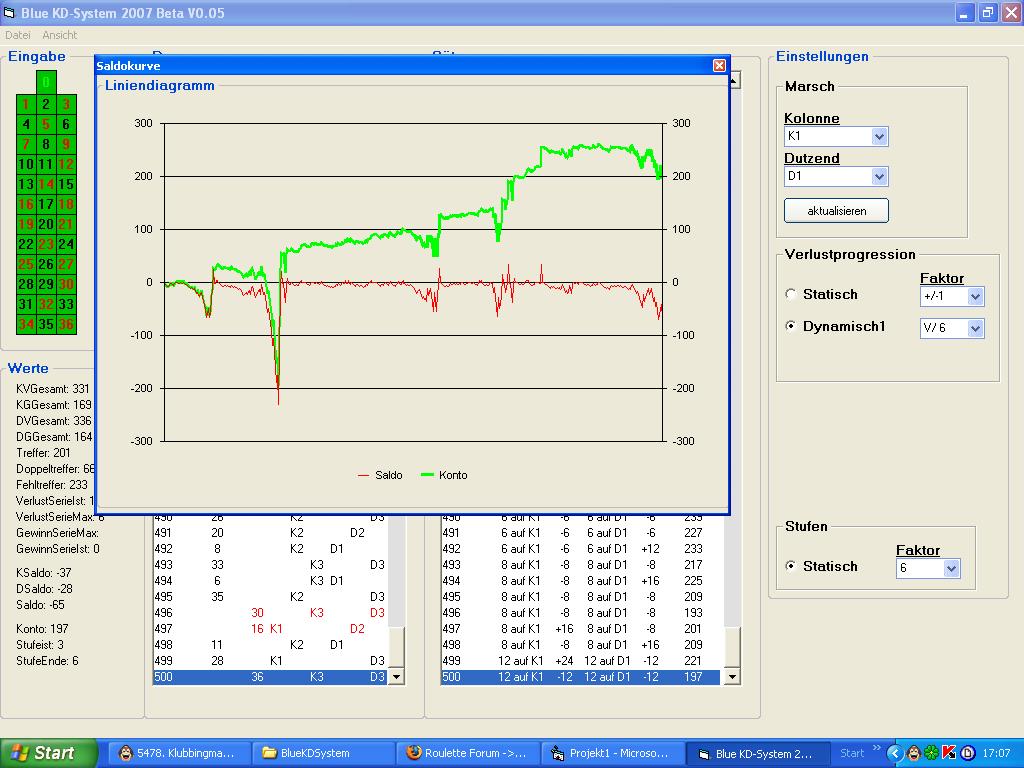Viewport: 1024px width, 768px height.
Task: Select row 493 in the spins list
Action: [270, 565]
